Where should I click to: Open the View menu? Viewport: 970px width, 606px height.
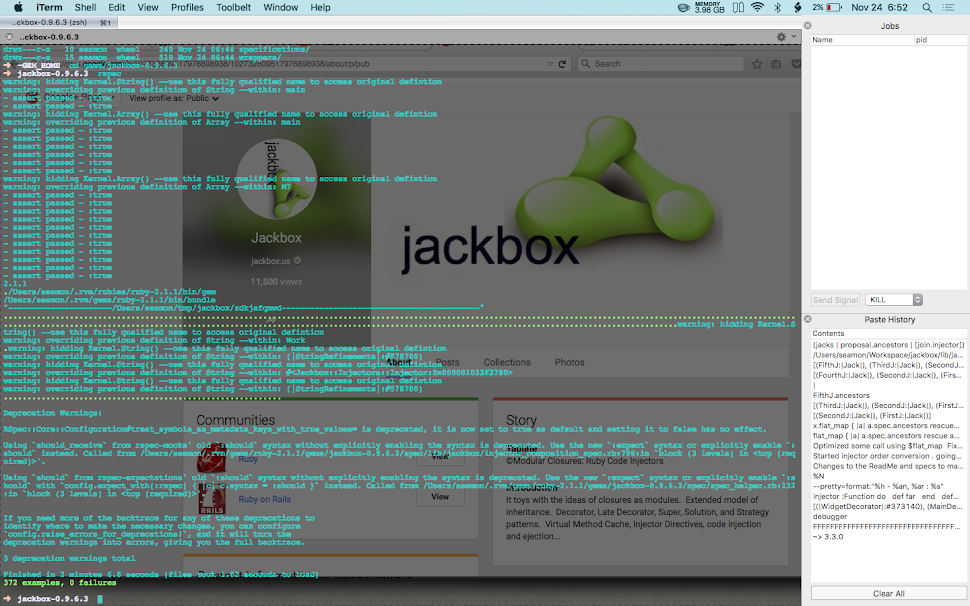coord(148,7)
